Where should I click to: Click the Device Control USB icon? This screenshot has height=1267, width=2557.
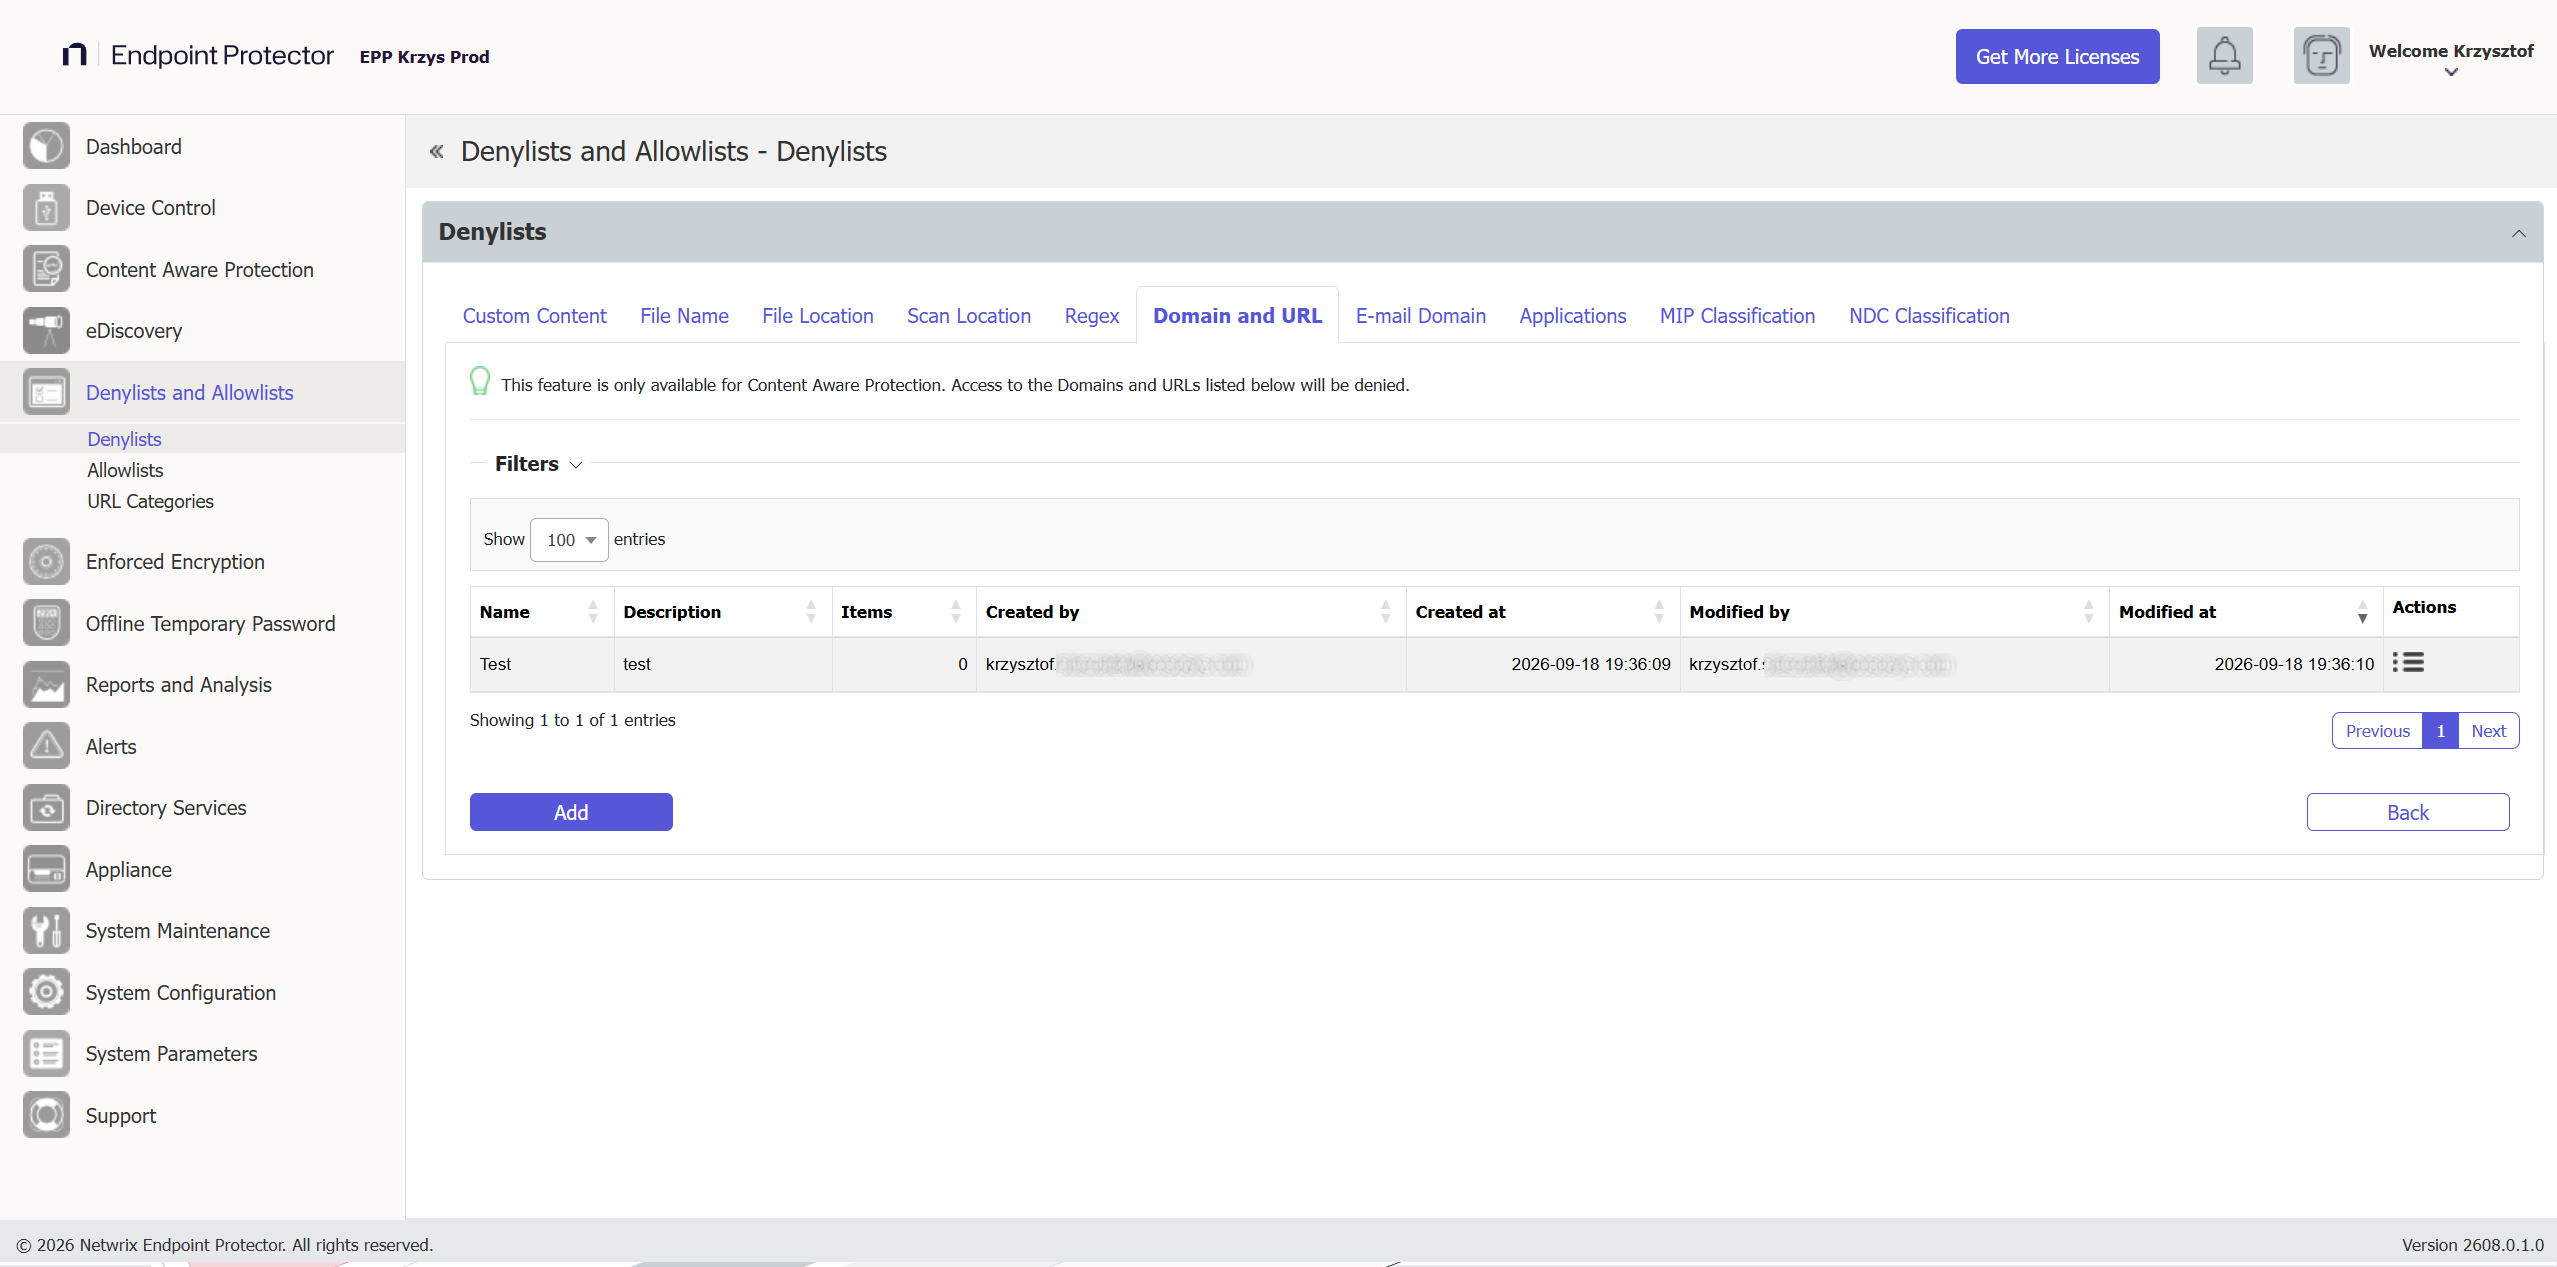[46, 208]
